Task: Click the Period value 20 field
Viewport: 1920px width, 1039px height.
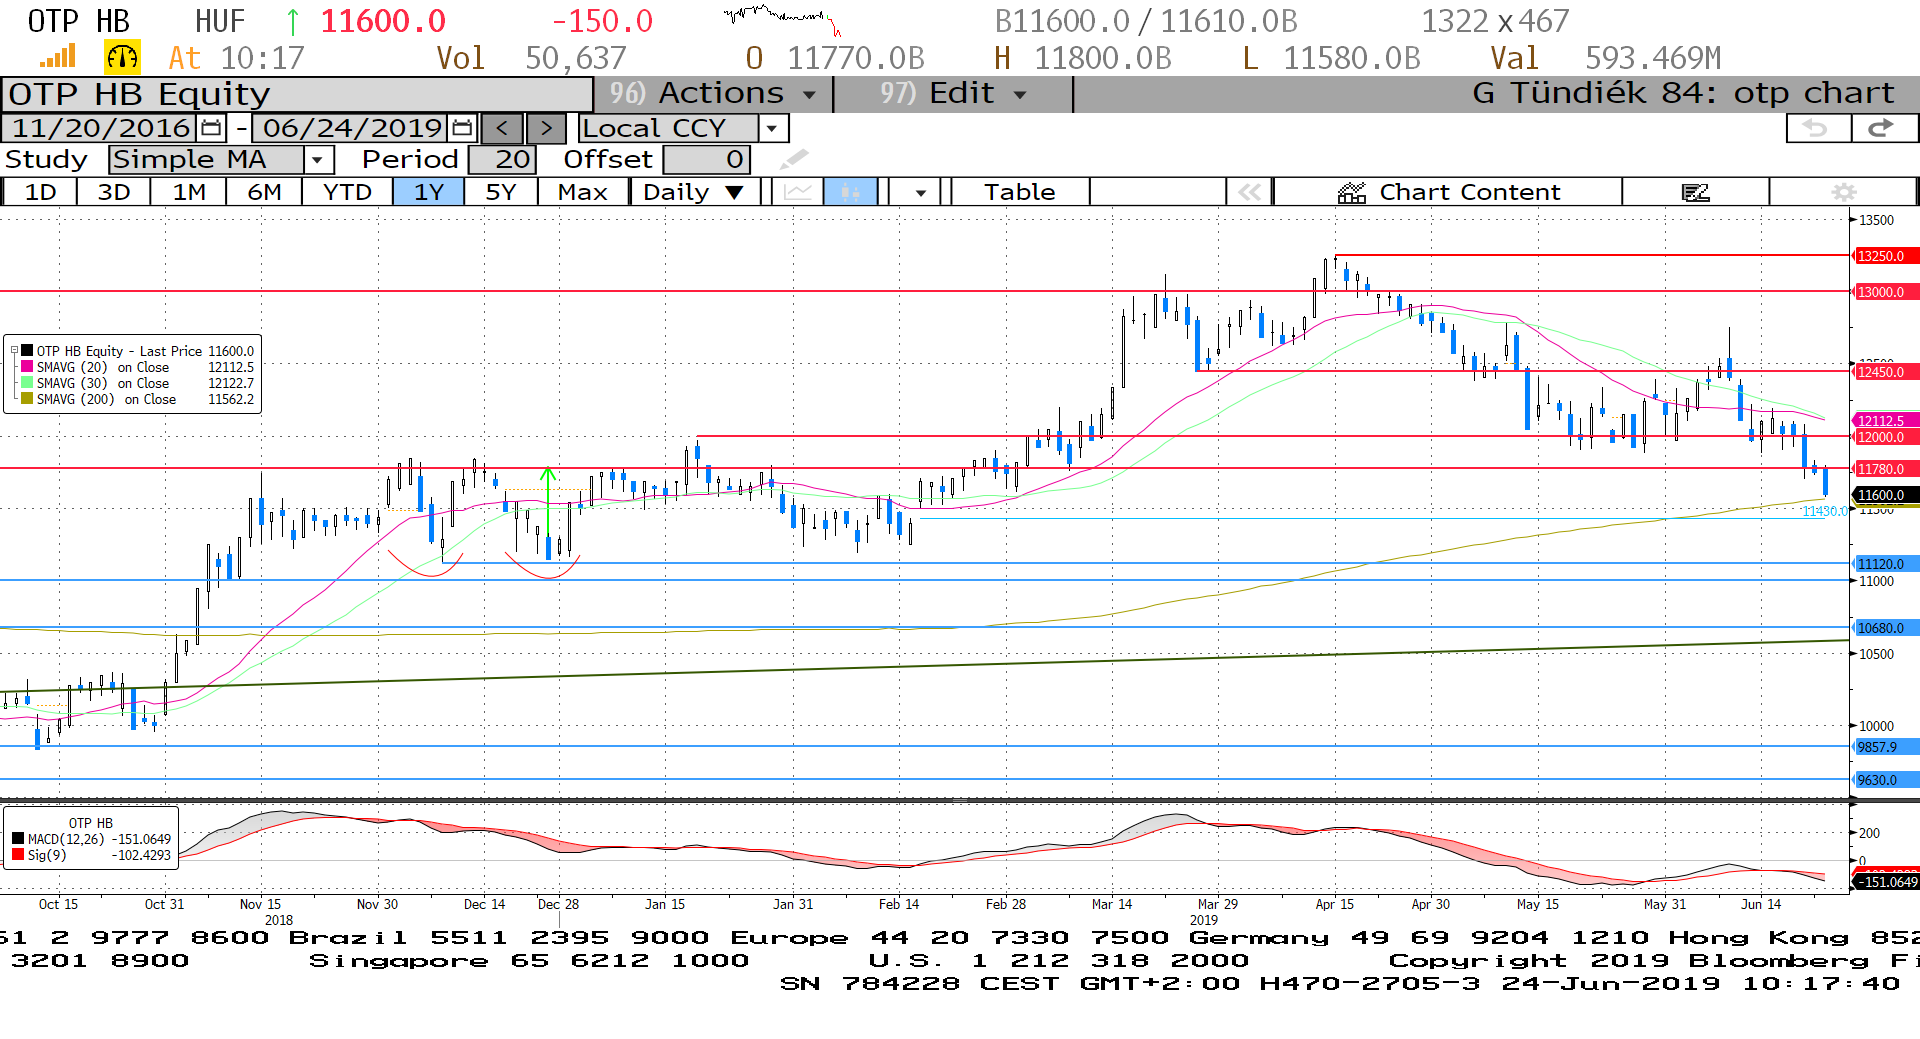Action: click(502, 159)
